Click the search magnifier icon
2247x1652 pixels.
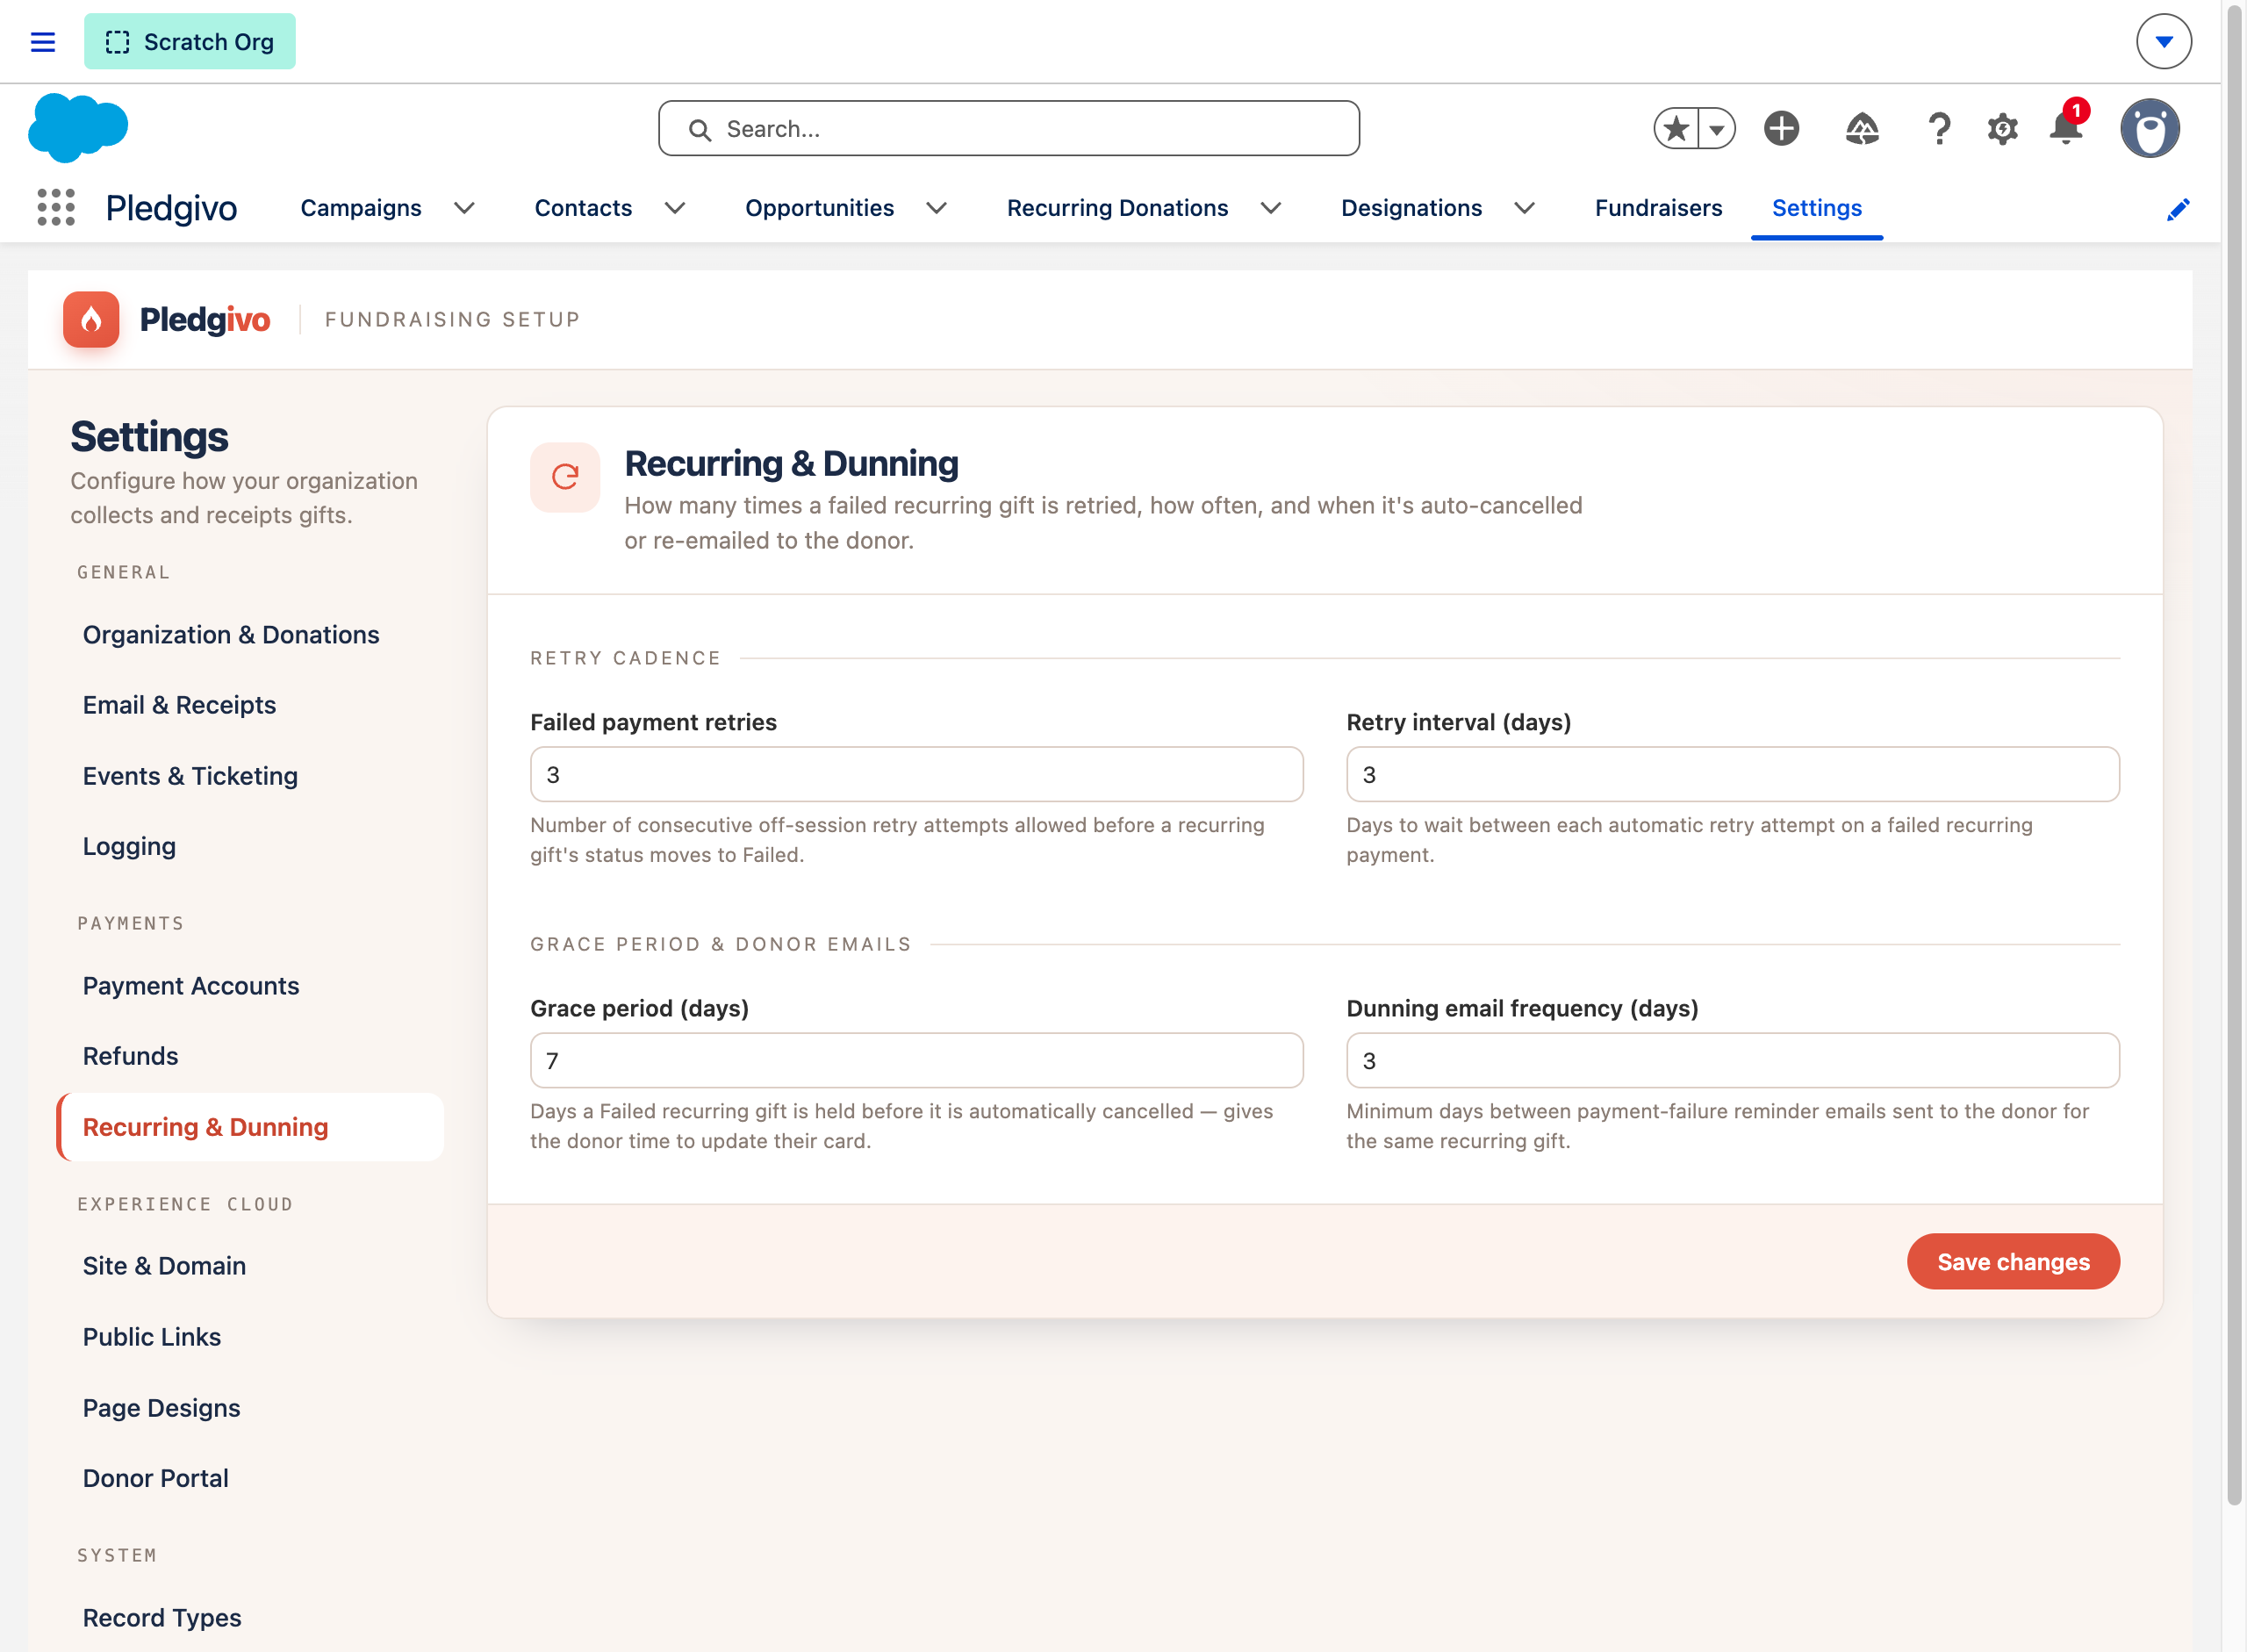point(700,130)
